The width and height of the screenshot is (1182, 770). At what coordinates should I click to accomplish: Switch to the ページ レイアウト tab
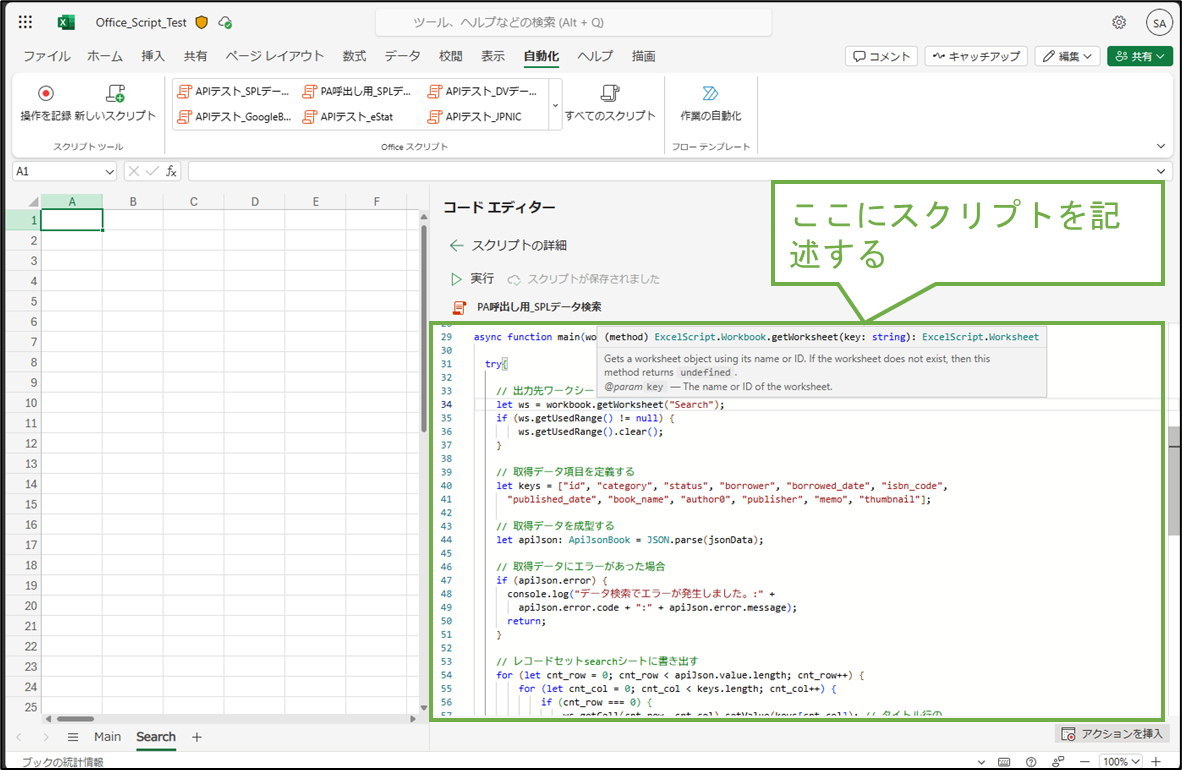click(274, 57)
